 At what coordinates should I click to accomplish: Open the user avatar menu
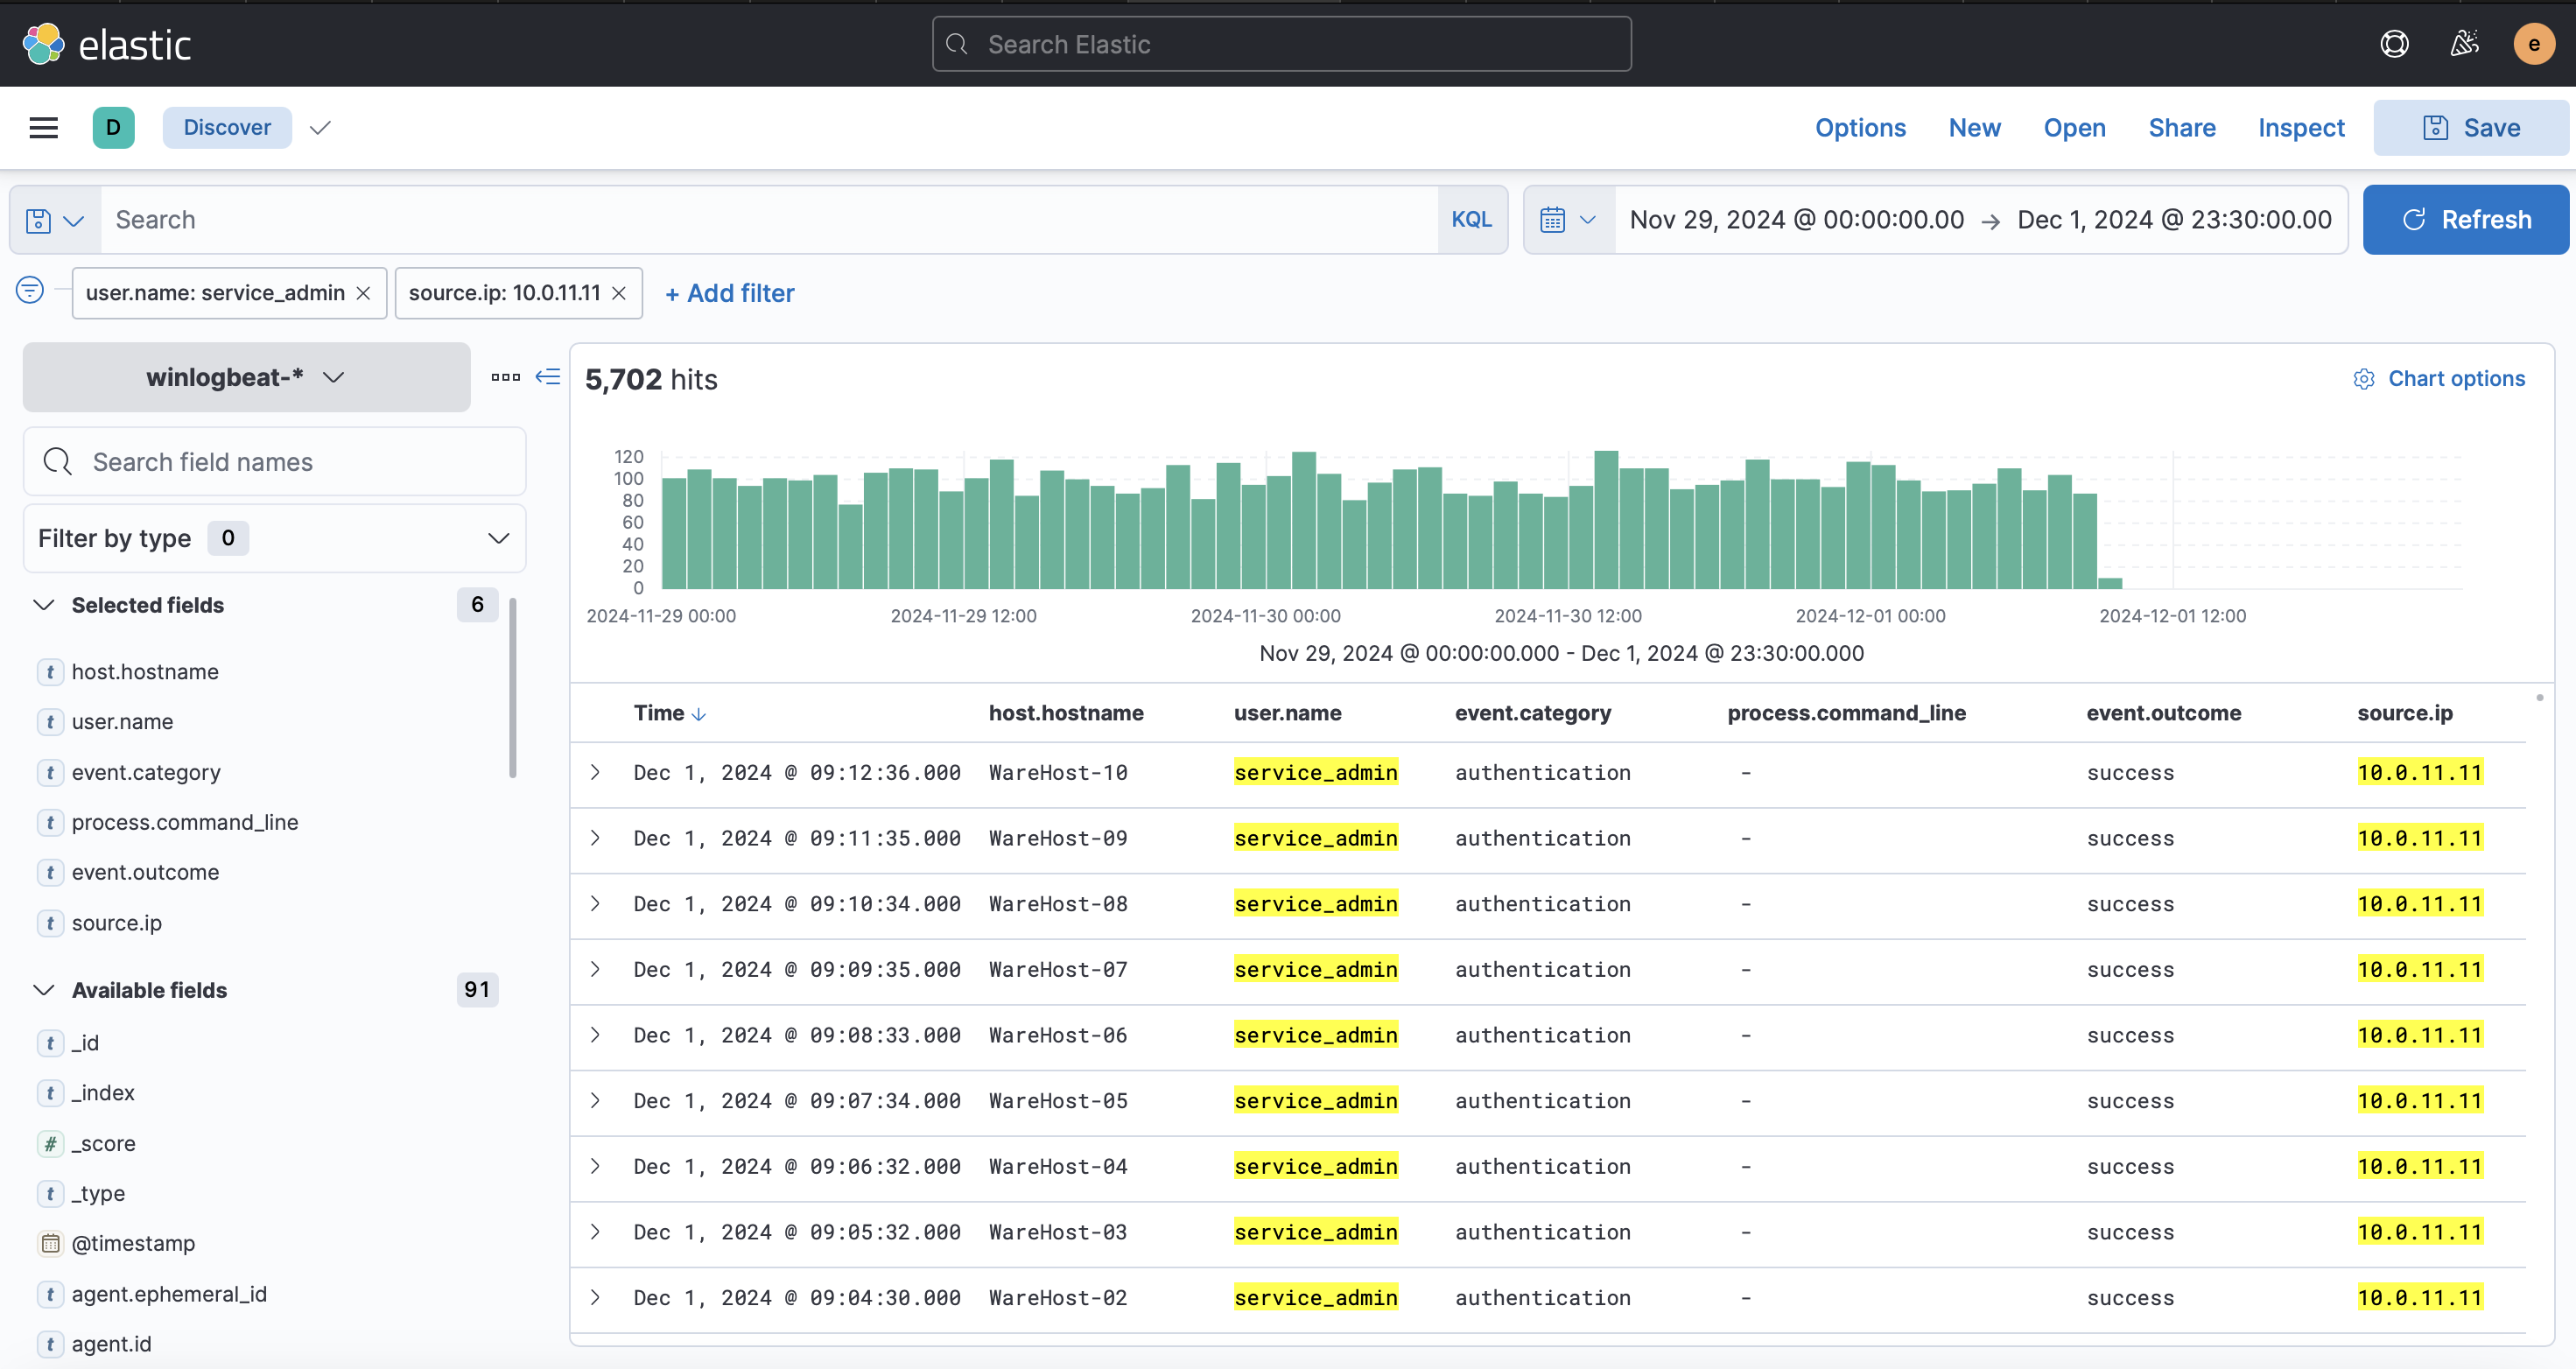click(x=2533, y=44)
